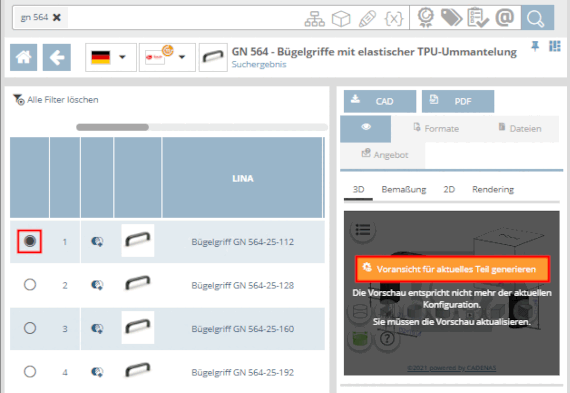Switch to the Dateien tab
Image resolution: width=570 pixels, height=393 pixels.
pos(520,128)
